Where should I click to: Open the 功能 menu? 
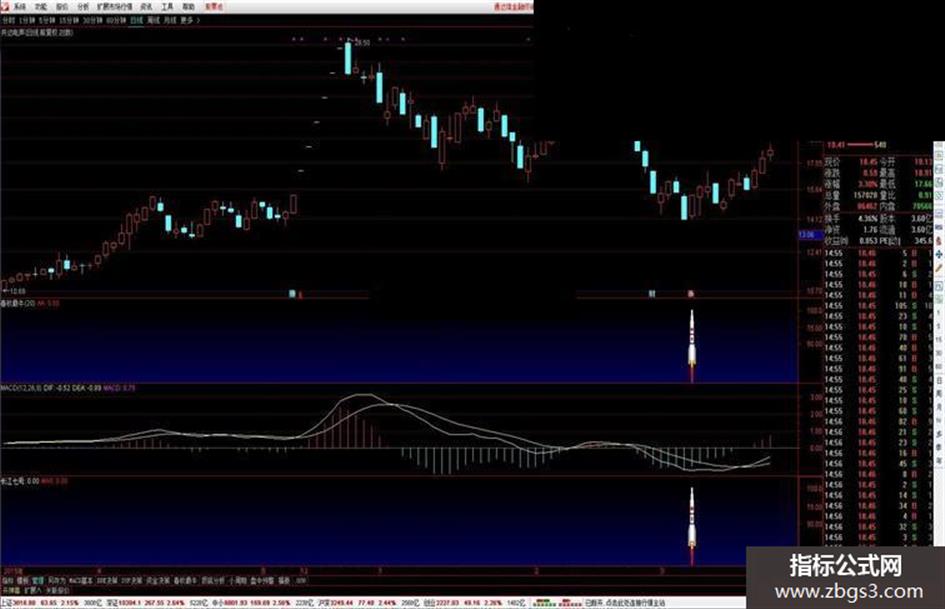point(40,7)
